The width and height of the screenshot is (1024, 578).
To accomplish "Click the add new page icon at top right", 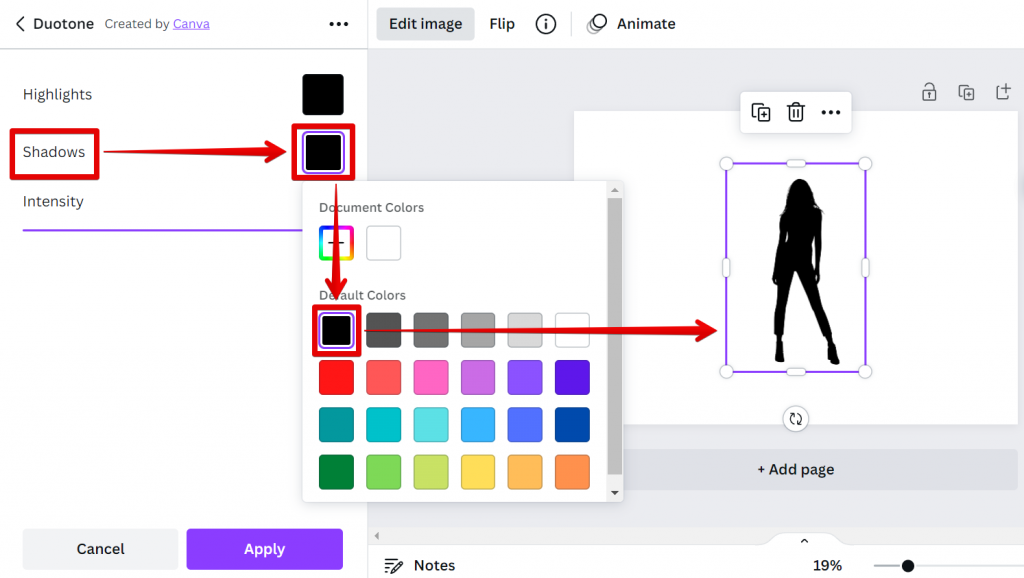I will tap(1002, 92).
